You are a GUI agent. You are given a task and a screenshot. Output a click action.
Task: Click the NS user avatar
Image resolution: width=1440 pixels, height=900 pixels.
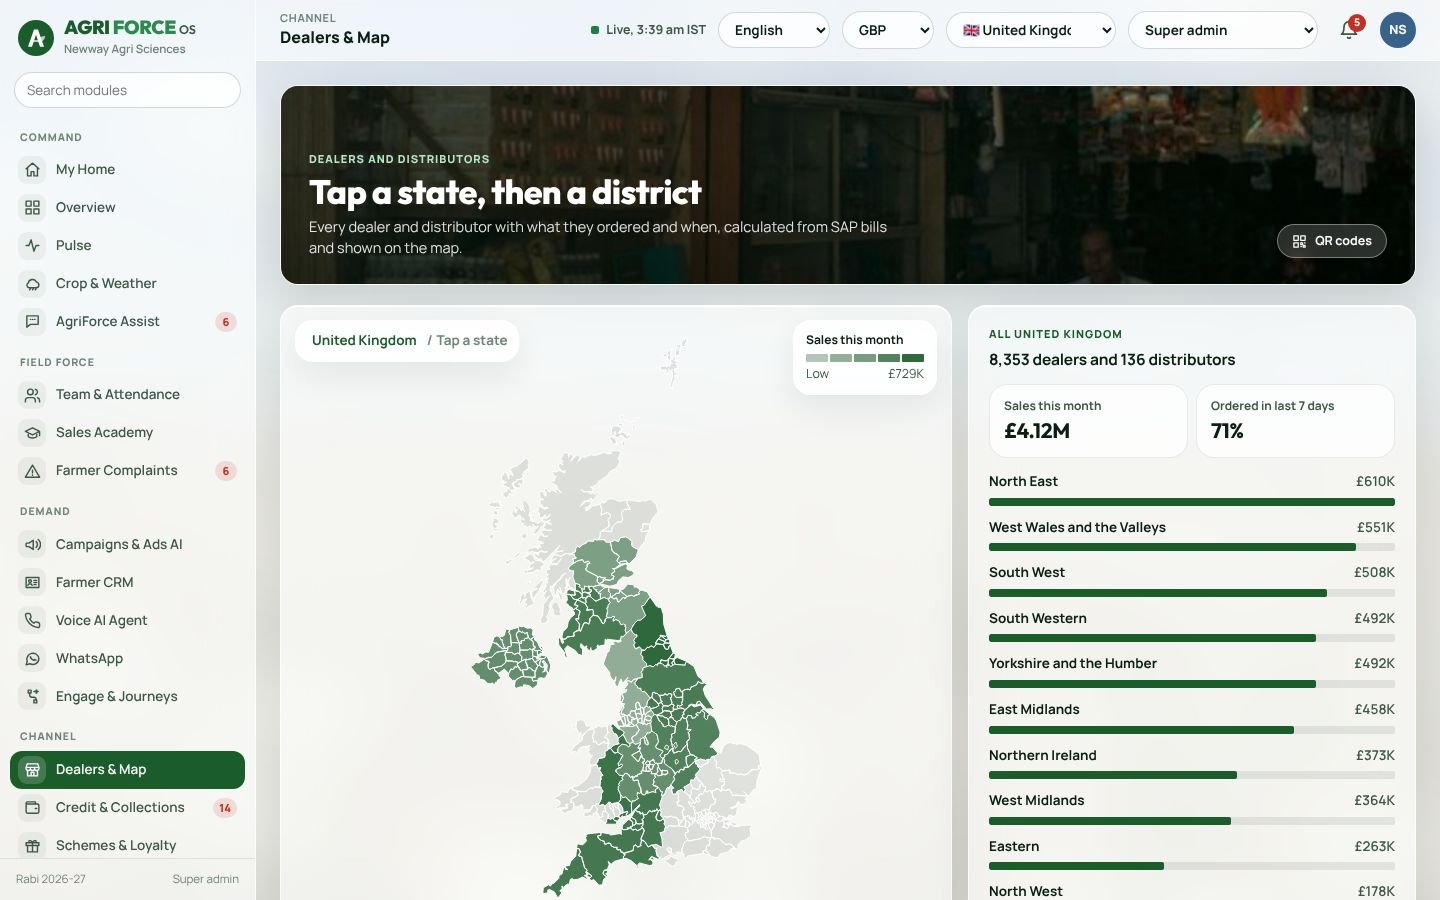(x=1398, y=30)
